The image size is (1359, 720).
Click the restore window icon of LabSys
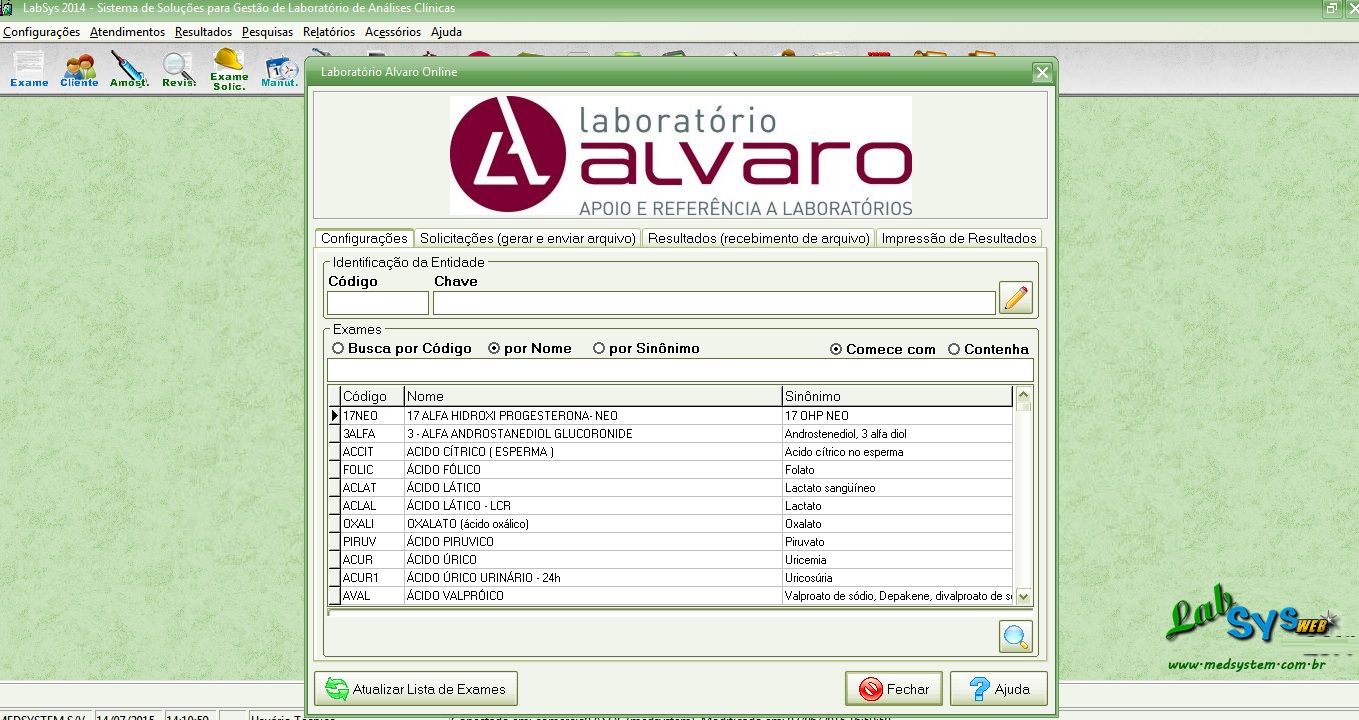1331,8
